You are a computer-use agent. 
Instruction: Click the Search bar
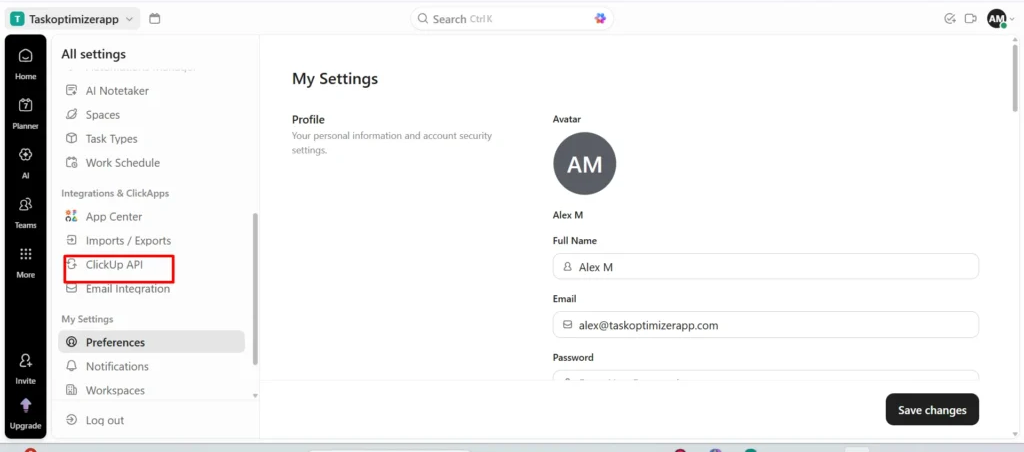click(x=511, y=18)
